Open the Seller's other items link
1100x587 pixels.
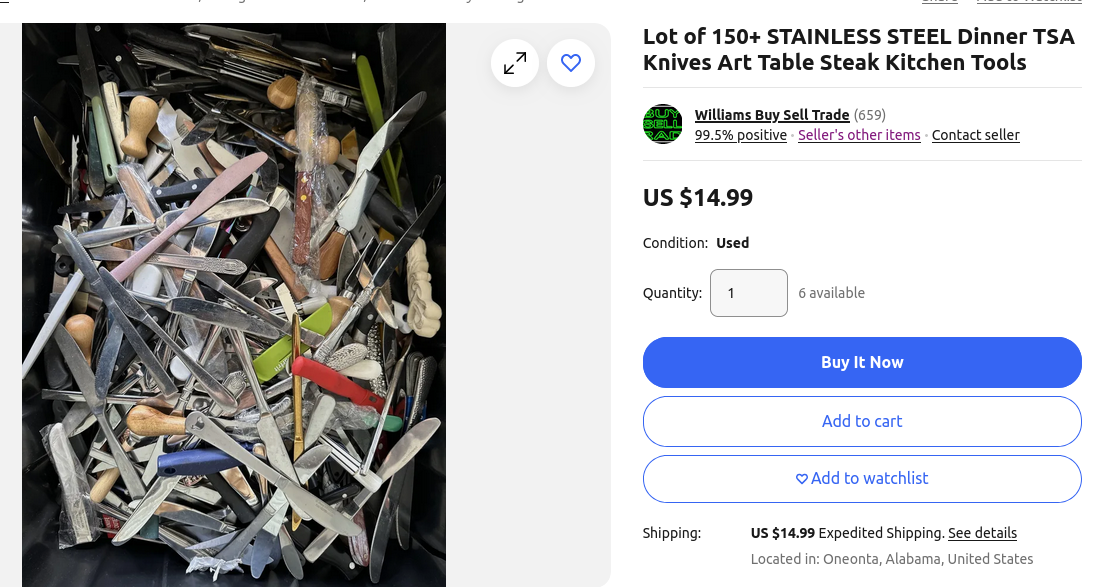[859, 135]
